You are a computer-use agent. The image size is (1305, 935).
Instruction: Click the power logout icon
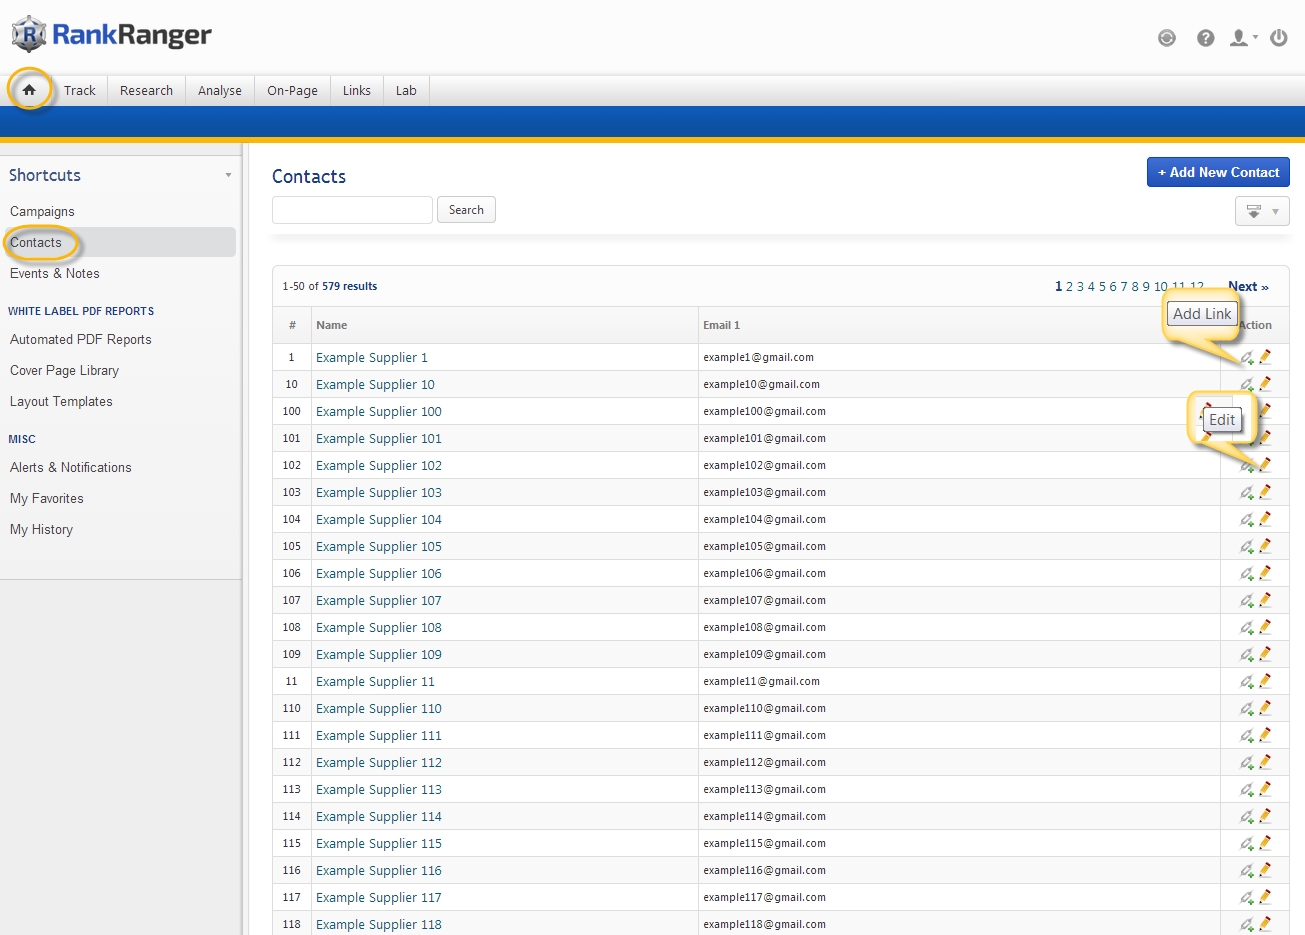pyautogui.click(x=1278, y=38)
